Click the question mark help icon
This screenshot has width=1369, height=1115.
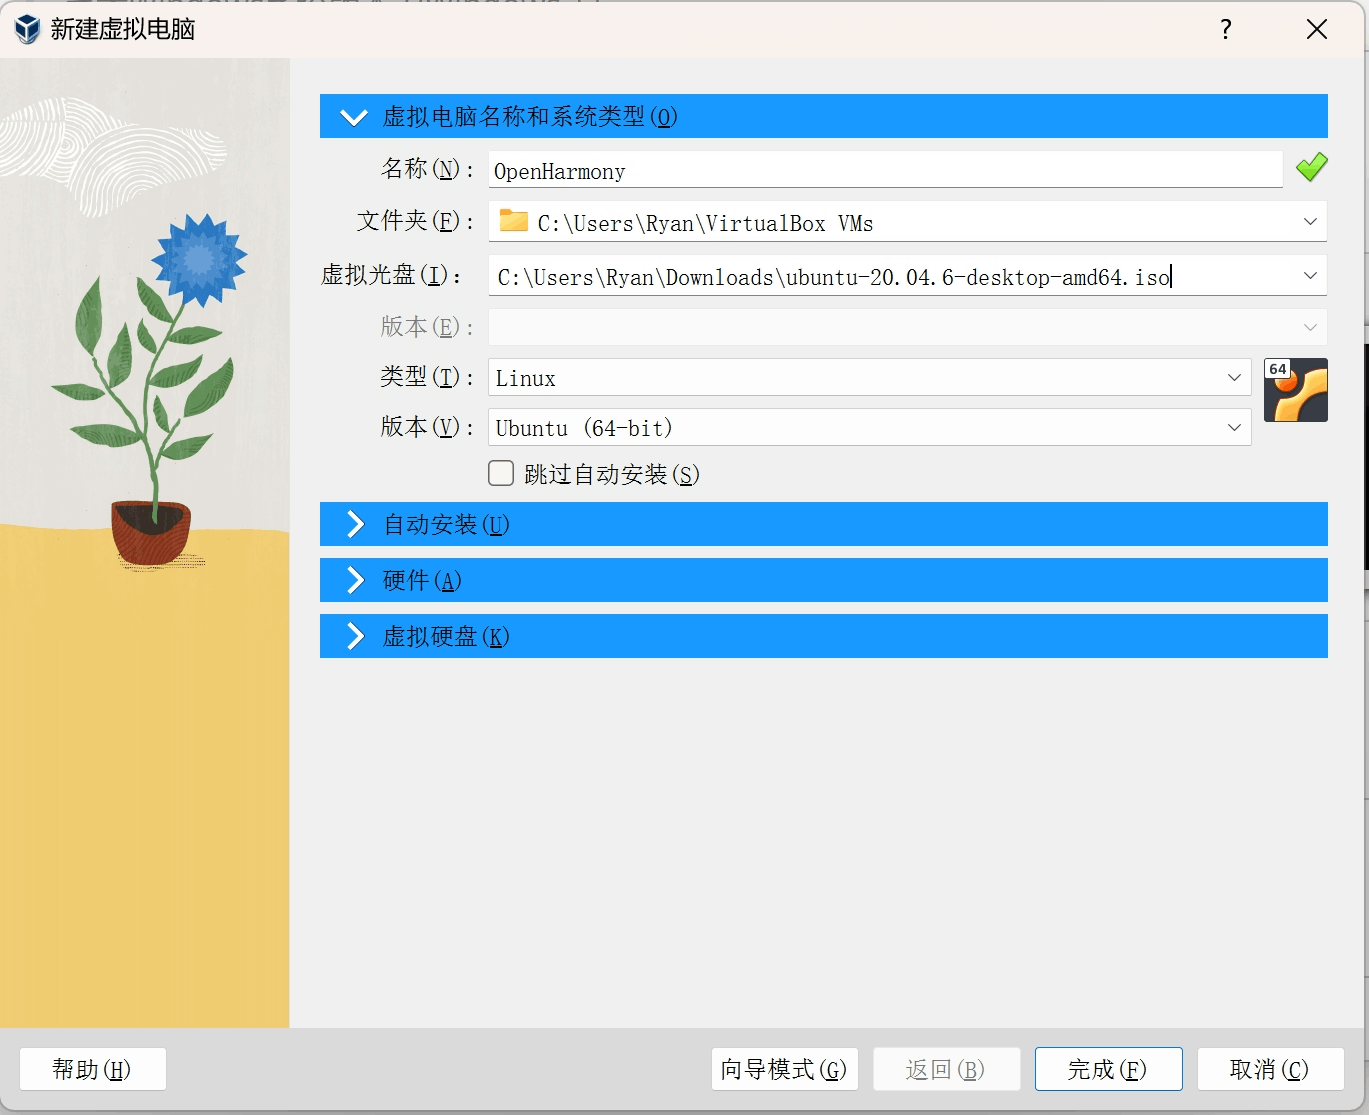coord(1226,29)
